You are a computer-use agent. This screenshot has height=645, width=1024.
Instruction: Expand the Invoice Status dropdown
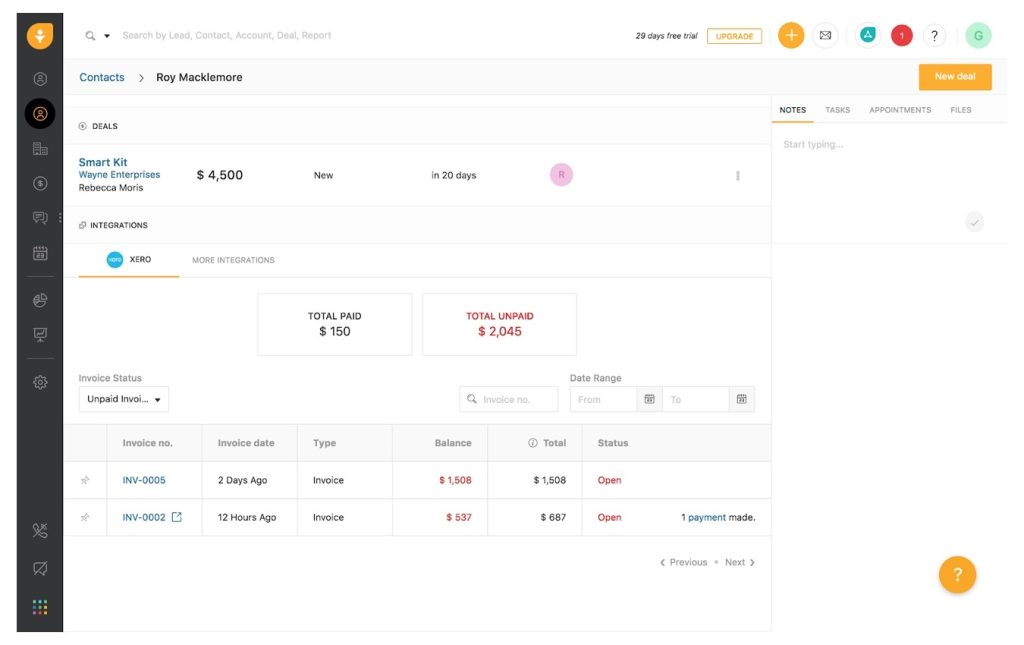124,399
